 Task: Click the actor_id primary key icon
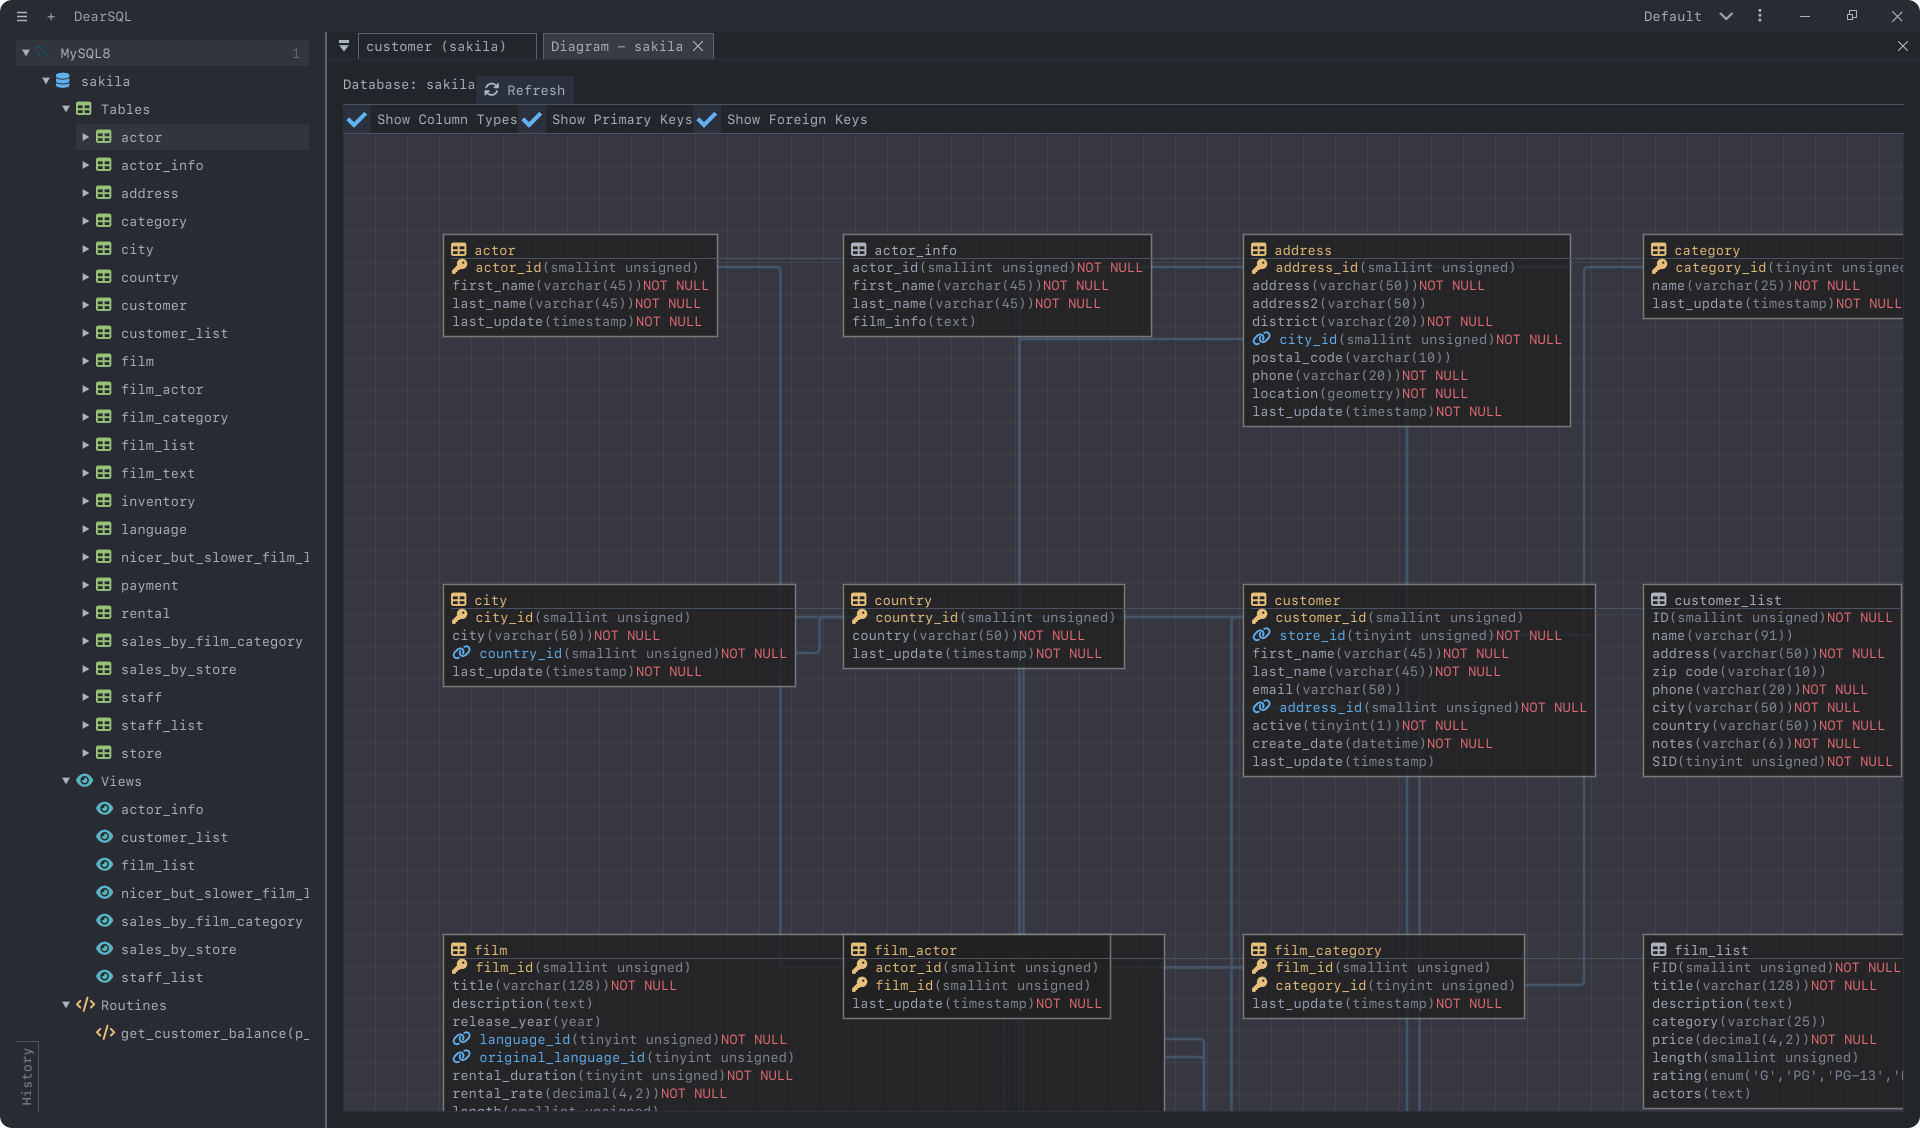click(x=460, y=267)
